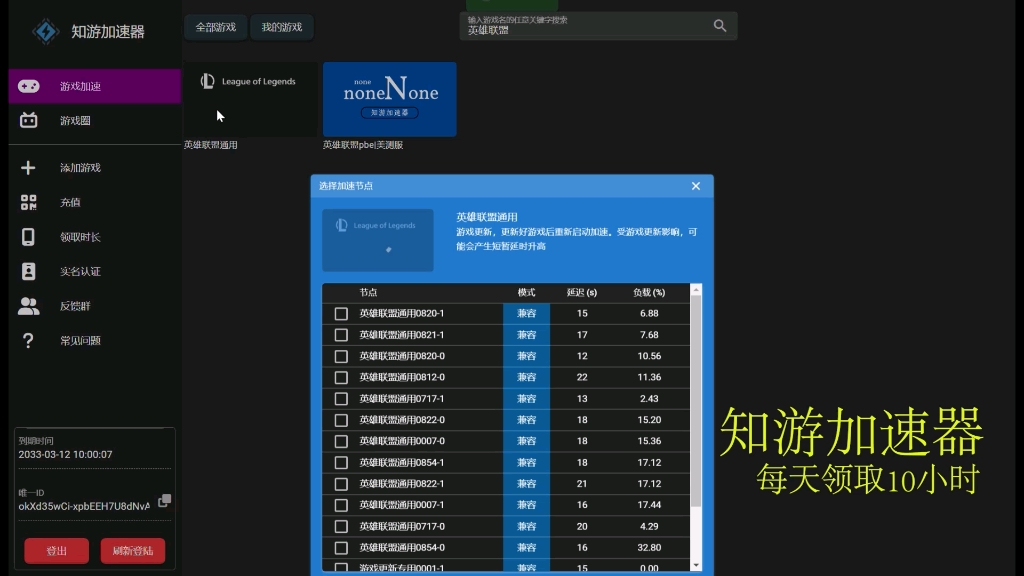Click the 6.88 load value cell
Viewport: 1024px width, 576px height.
point(649,313)
